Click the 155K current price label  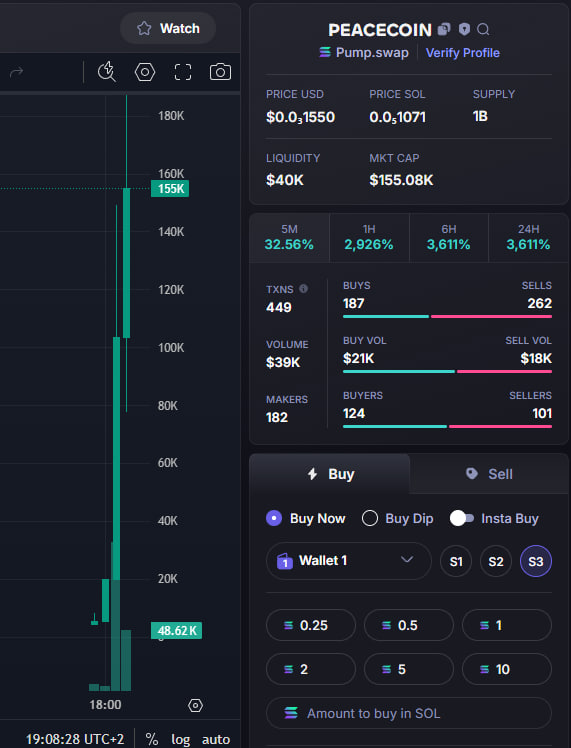(x=170, y=188)
